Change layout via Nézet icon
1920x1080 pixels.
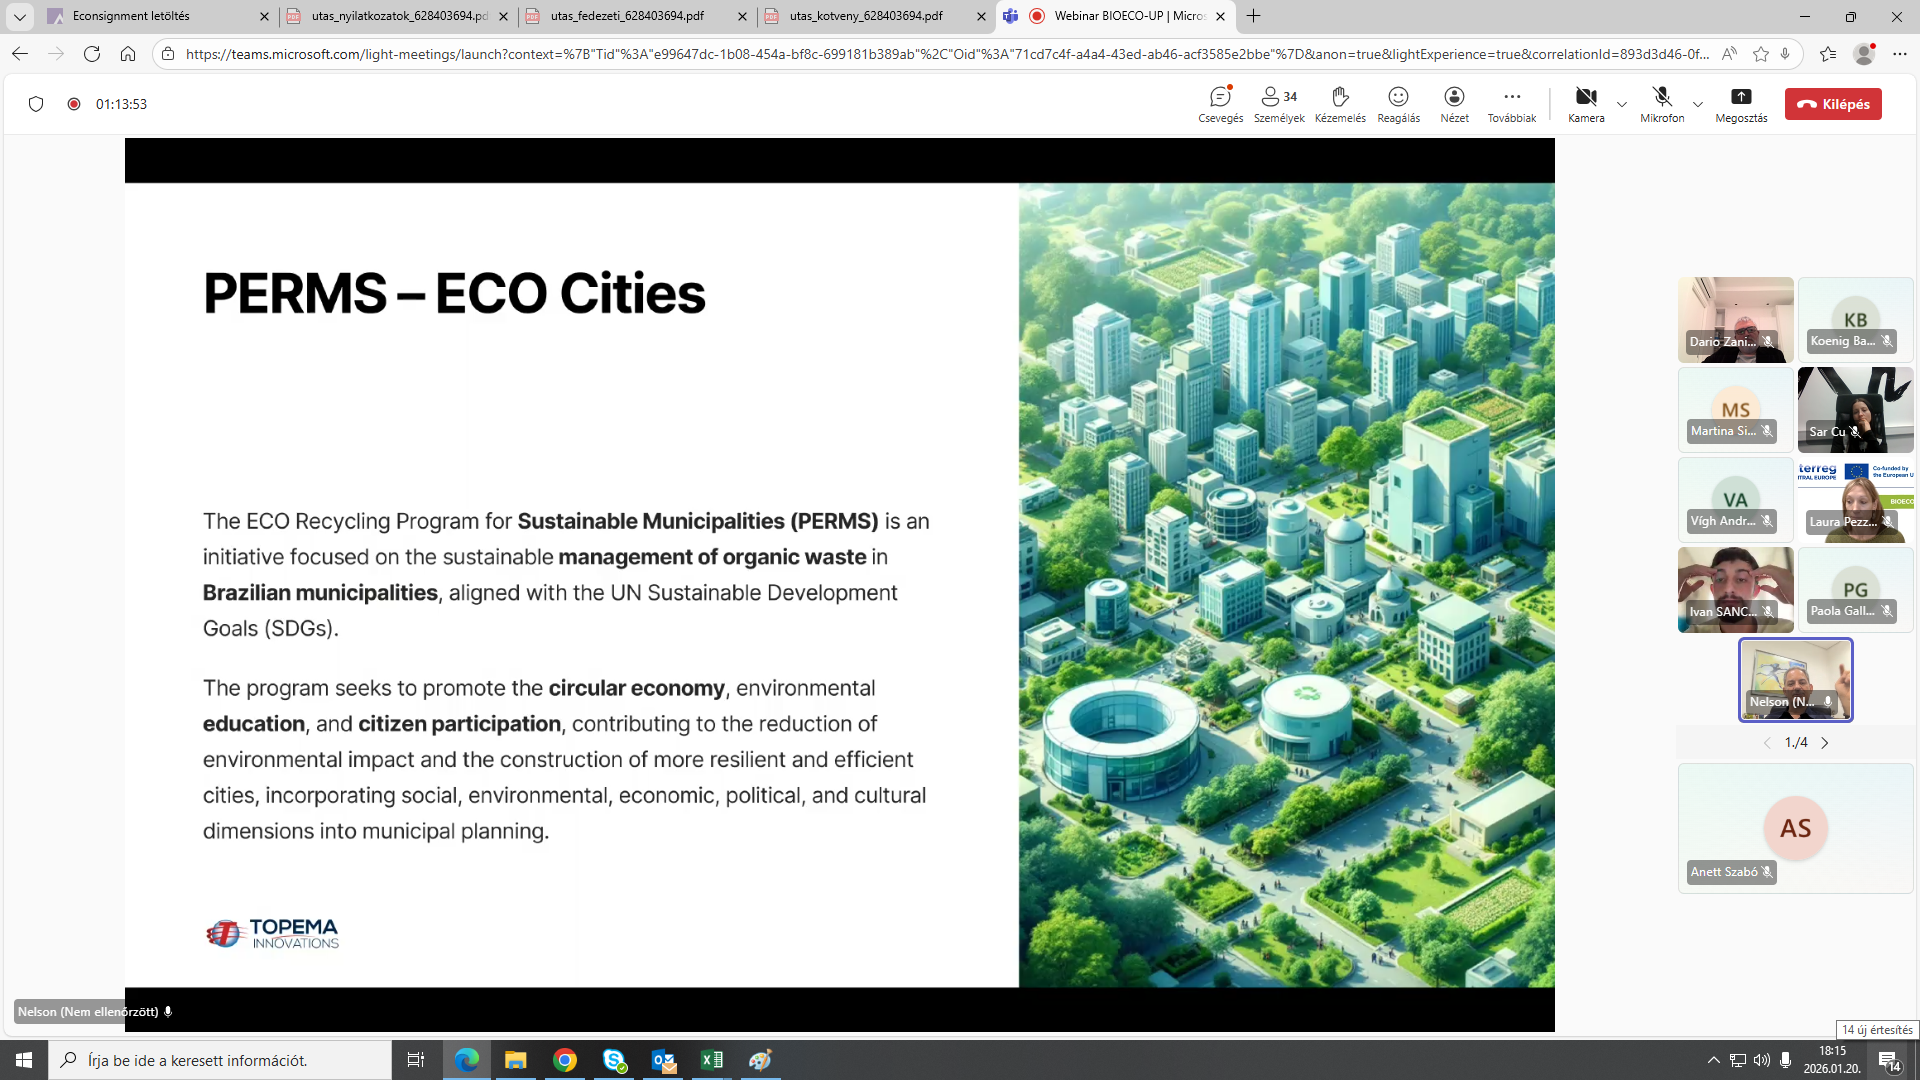1454,98
